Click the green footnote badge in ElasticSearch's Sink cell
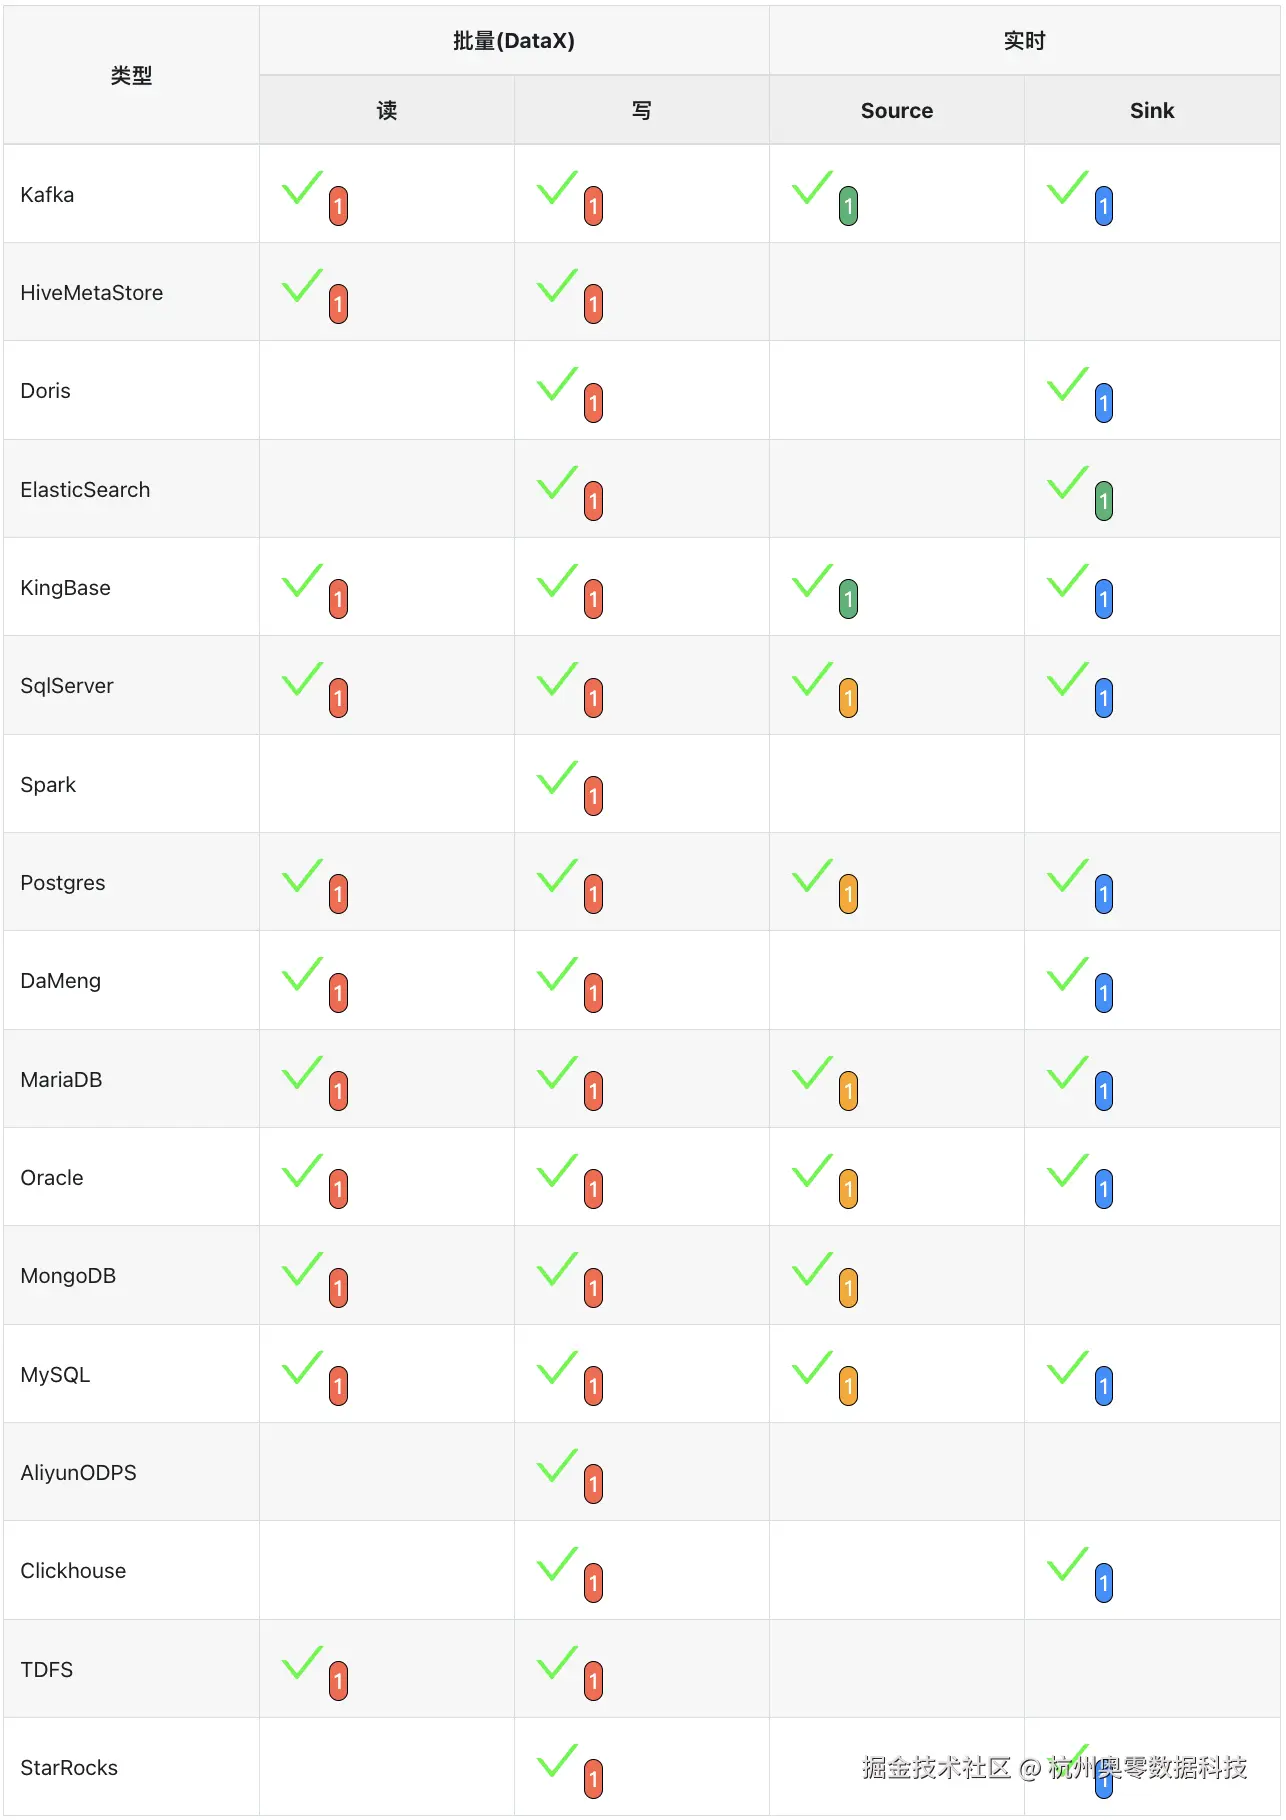The height and width of the screenshot is (1820, 1286). pos(1103,501)
